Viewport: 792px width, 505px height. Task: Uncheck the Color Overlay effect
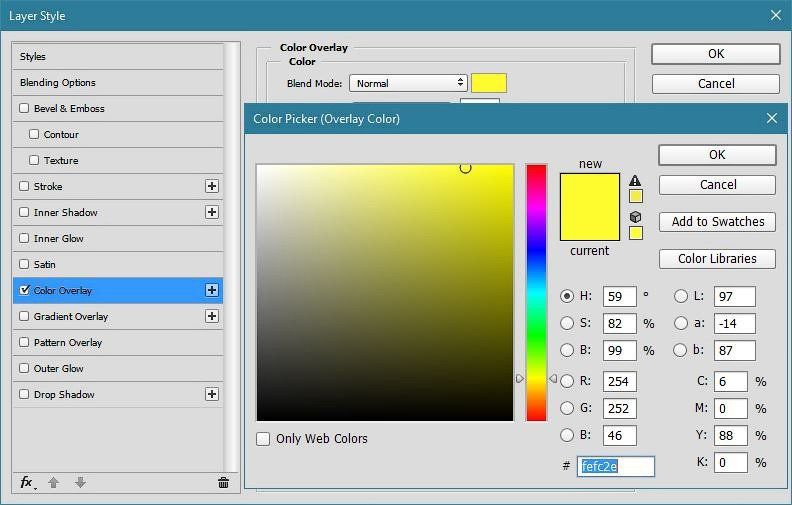click(25, 290)
